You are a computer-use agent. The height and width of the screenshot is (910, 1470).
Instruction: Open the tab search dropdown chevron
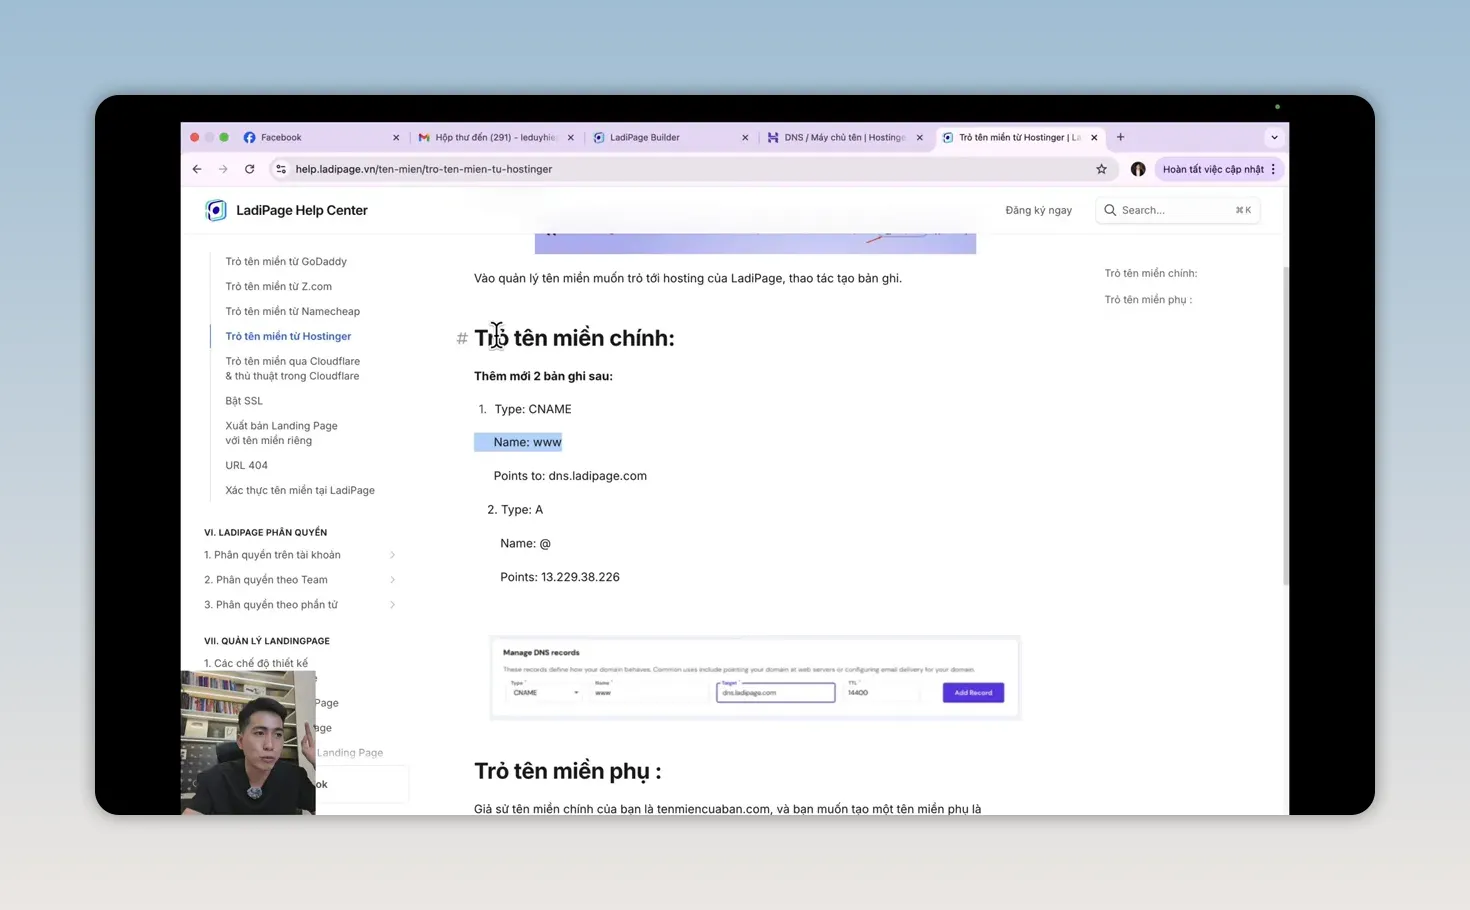point(1274,137)
